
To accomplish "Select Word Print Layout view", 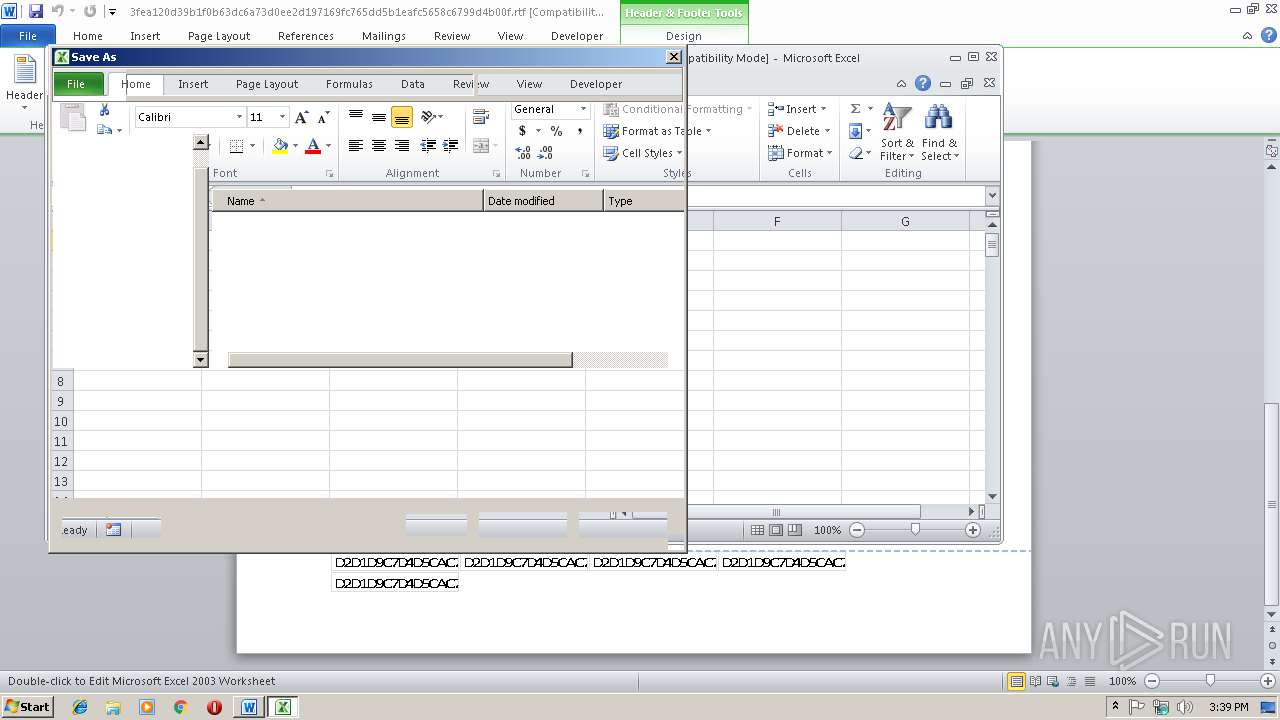I will click(1016, 681).
